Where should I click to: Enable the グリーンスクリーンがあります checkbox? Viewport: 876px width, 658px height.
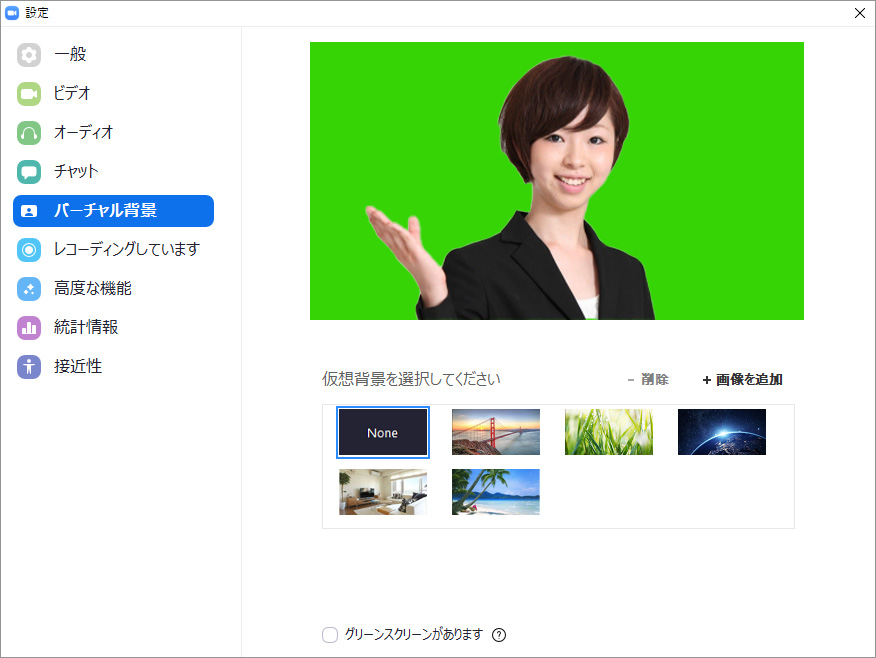(x=330, y=635)
